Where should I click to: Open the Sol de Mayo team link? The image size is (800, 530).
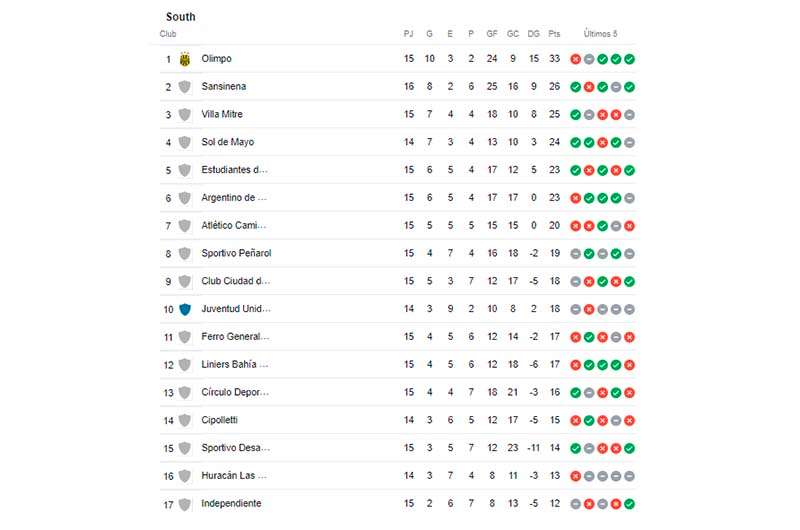228,142
